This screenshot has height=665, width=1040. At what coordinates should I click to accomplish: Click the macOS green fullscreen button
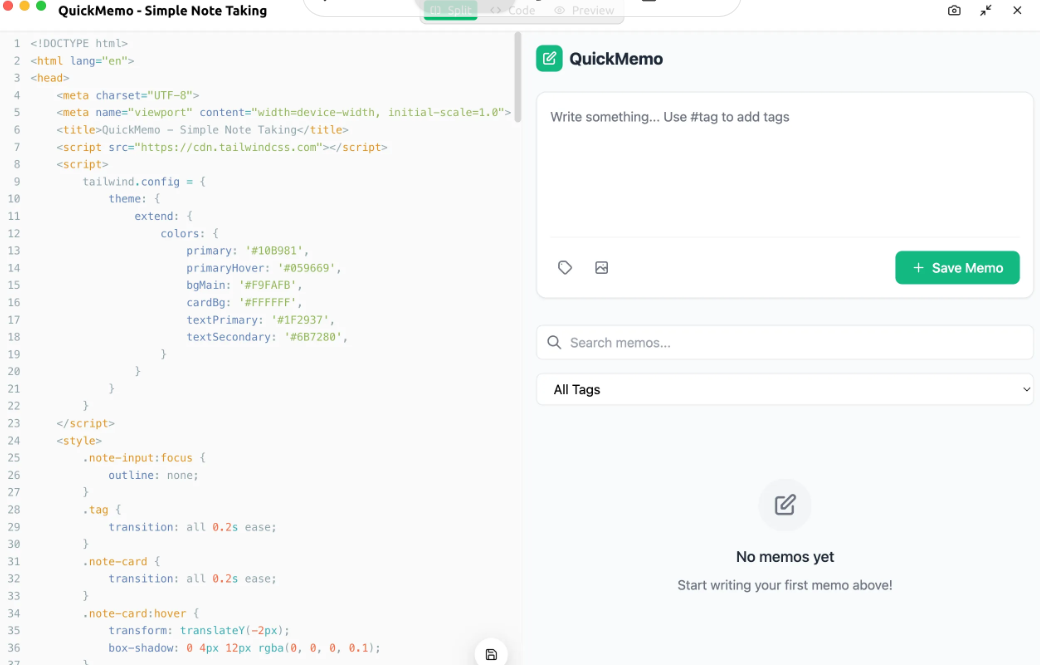point(41,6)
